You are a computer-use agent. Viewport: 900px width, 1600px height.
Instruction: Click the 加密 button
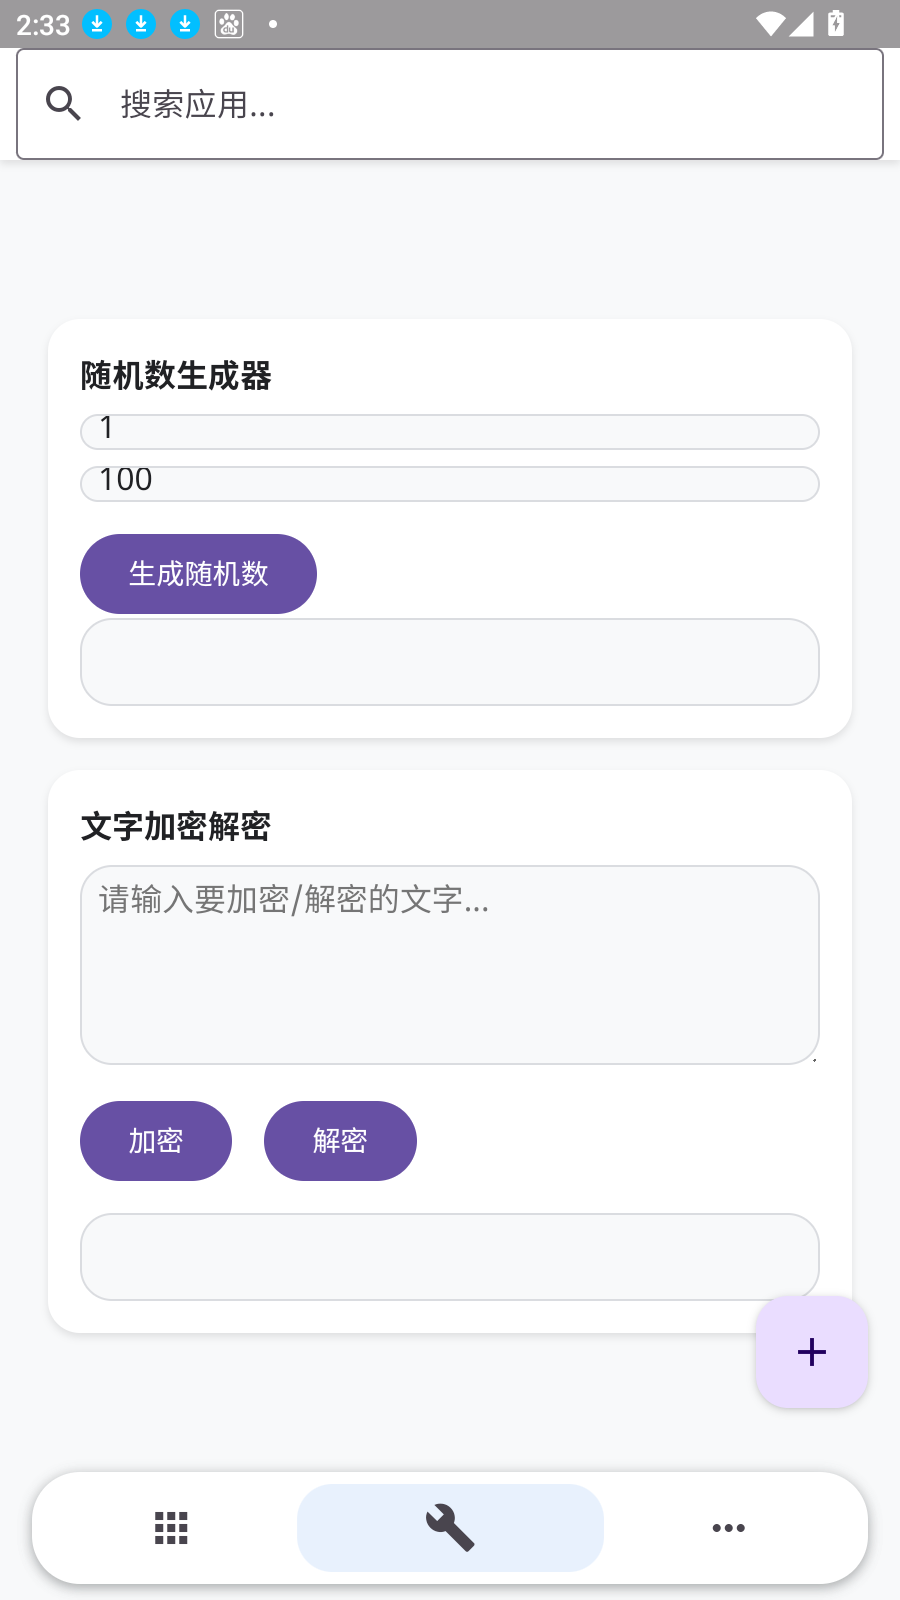(156, 1141)
